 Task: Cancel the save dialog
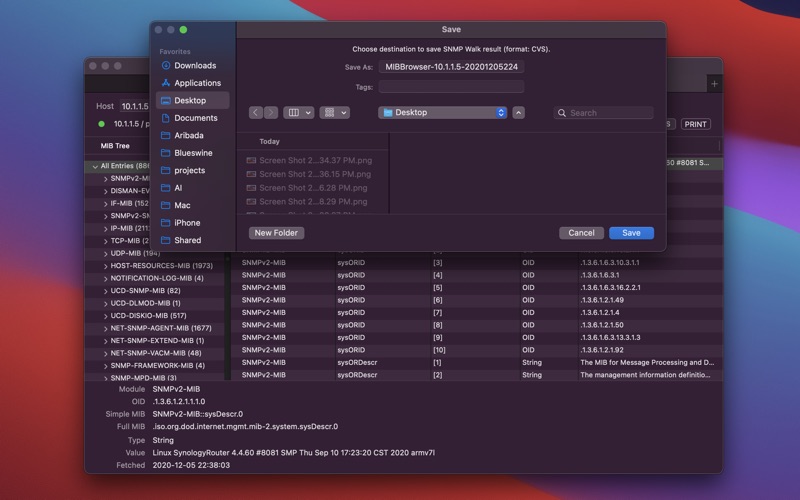click(581, 233)
